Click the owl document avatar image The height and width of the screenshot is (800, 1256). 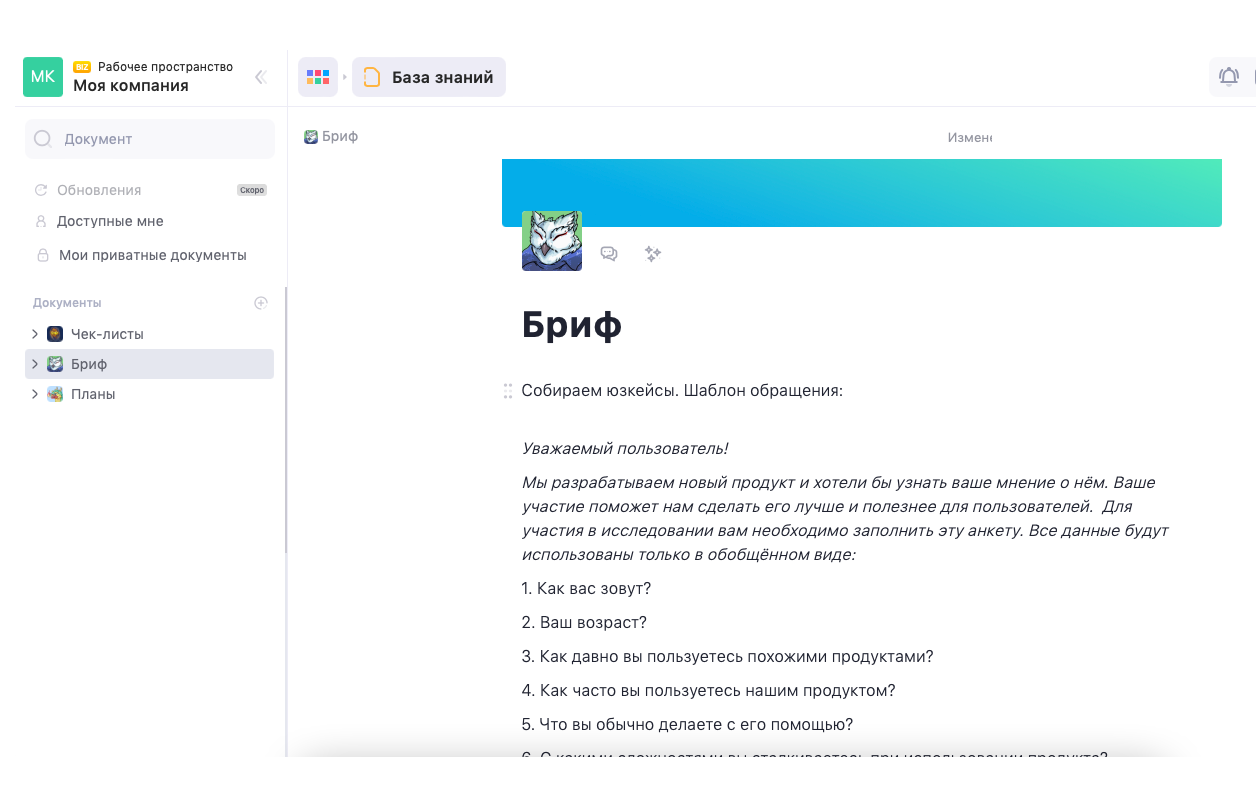tap(552, 241)
